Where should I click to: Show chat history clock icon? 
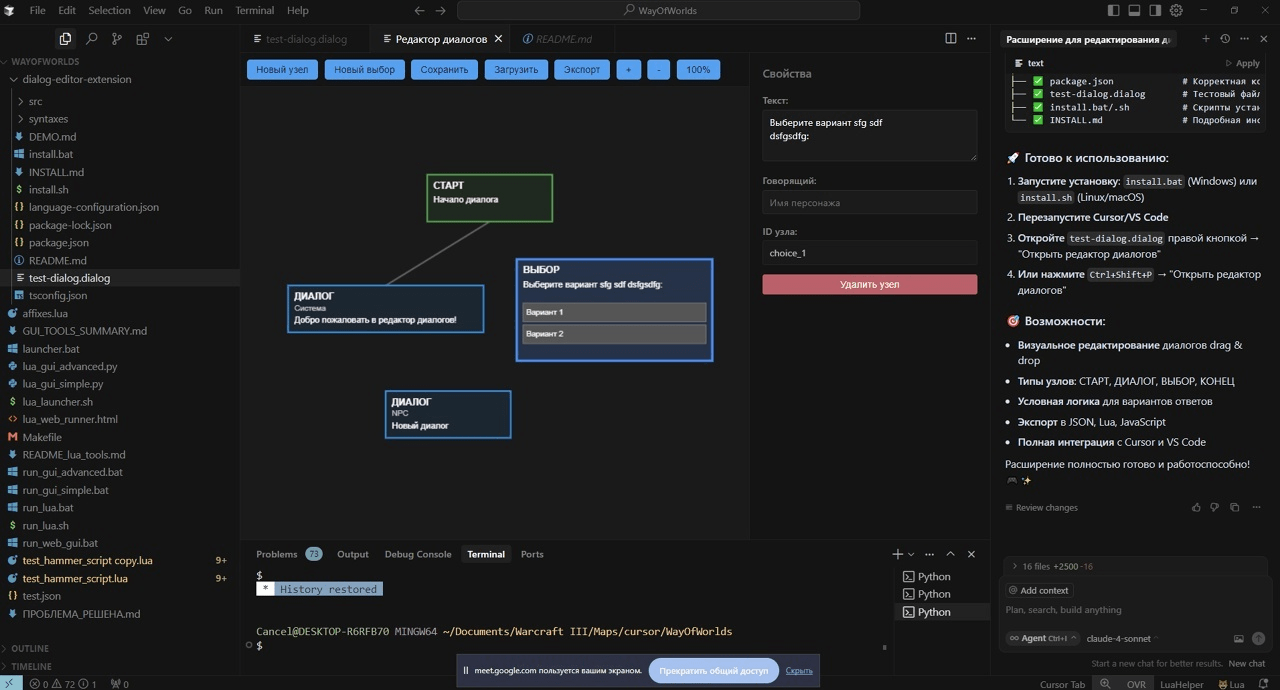click(x=1225, y=39)
